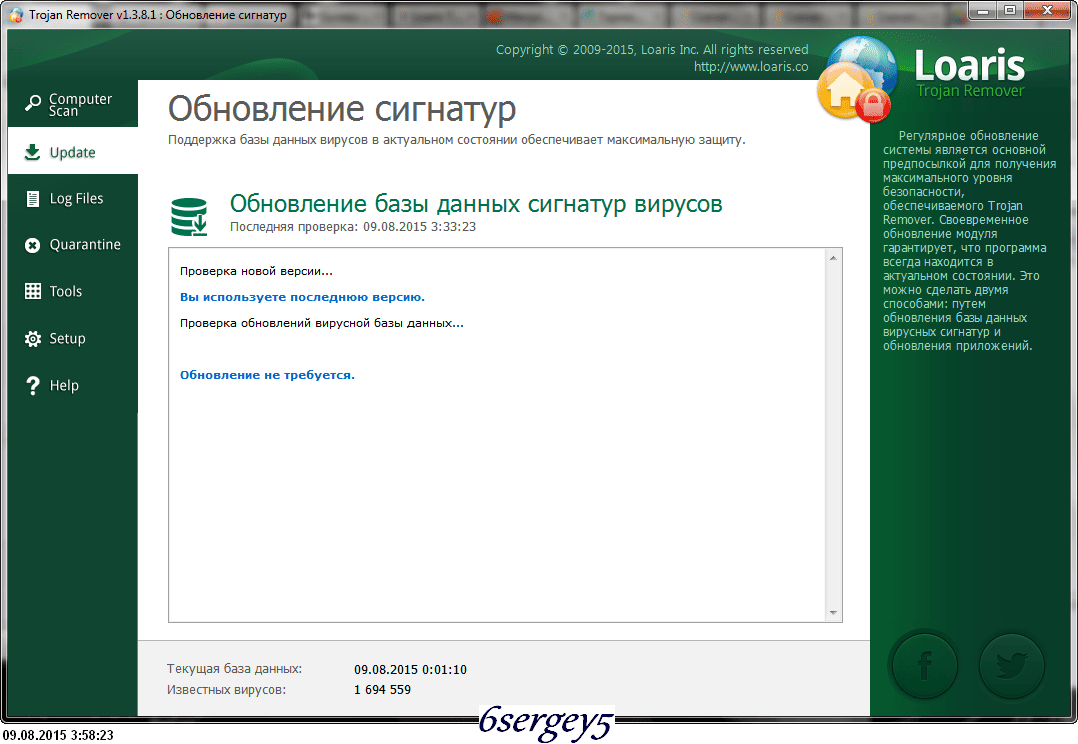Click the known viruses count 1 694 559

pos(382,690)
